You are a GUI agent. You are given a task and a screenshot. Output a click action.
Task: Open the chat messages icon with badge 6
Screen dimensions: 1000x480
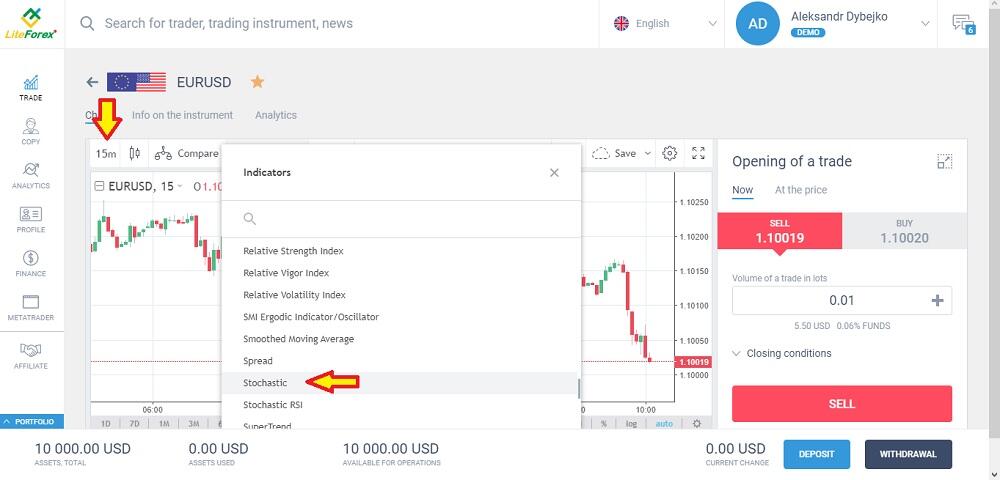coord(963,24)
